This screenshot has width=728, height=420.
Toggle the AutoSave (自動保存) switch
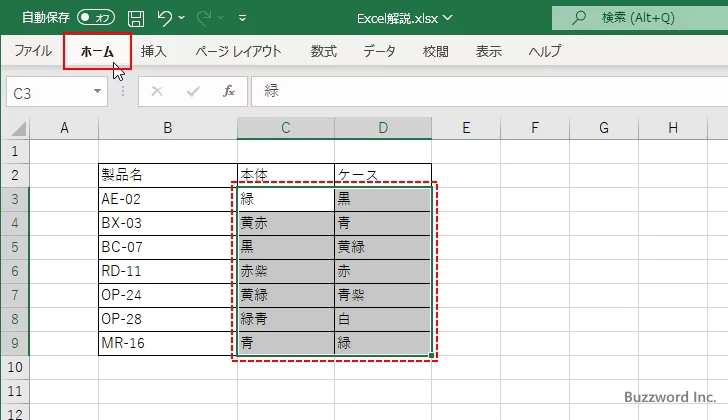96,17
